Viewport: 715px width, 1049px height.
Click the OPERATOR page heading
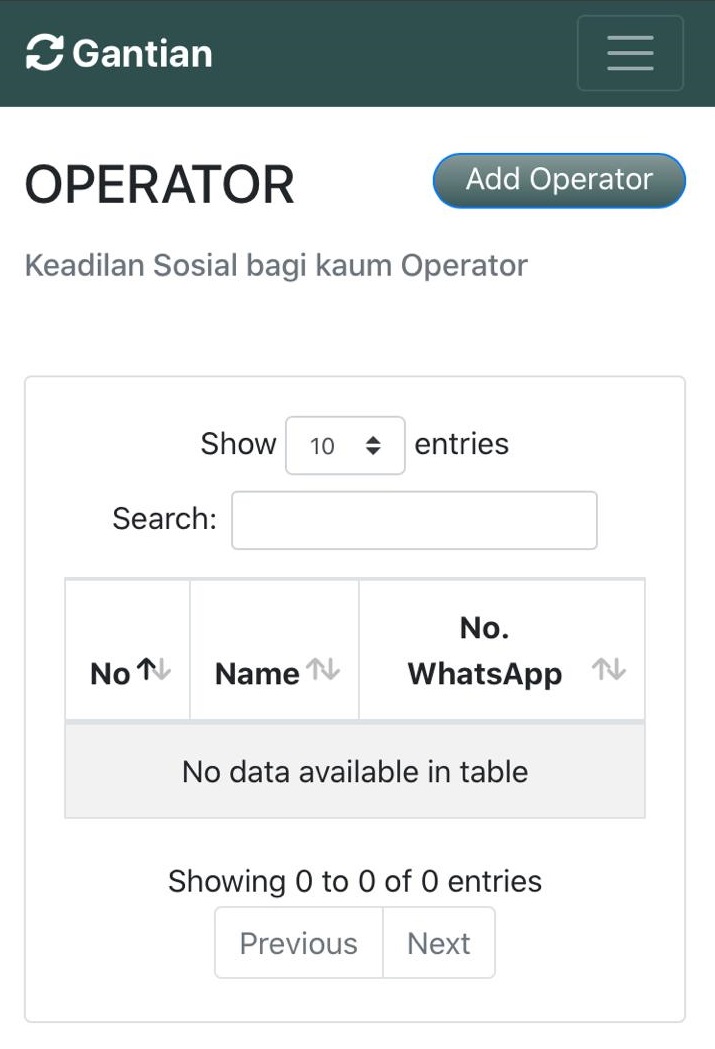160,185
